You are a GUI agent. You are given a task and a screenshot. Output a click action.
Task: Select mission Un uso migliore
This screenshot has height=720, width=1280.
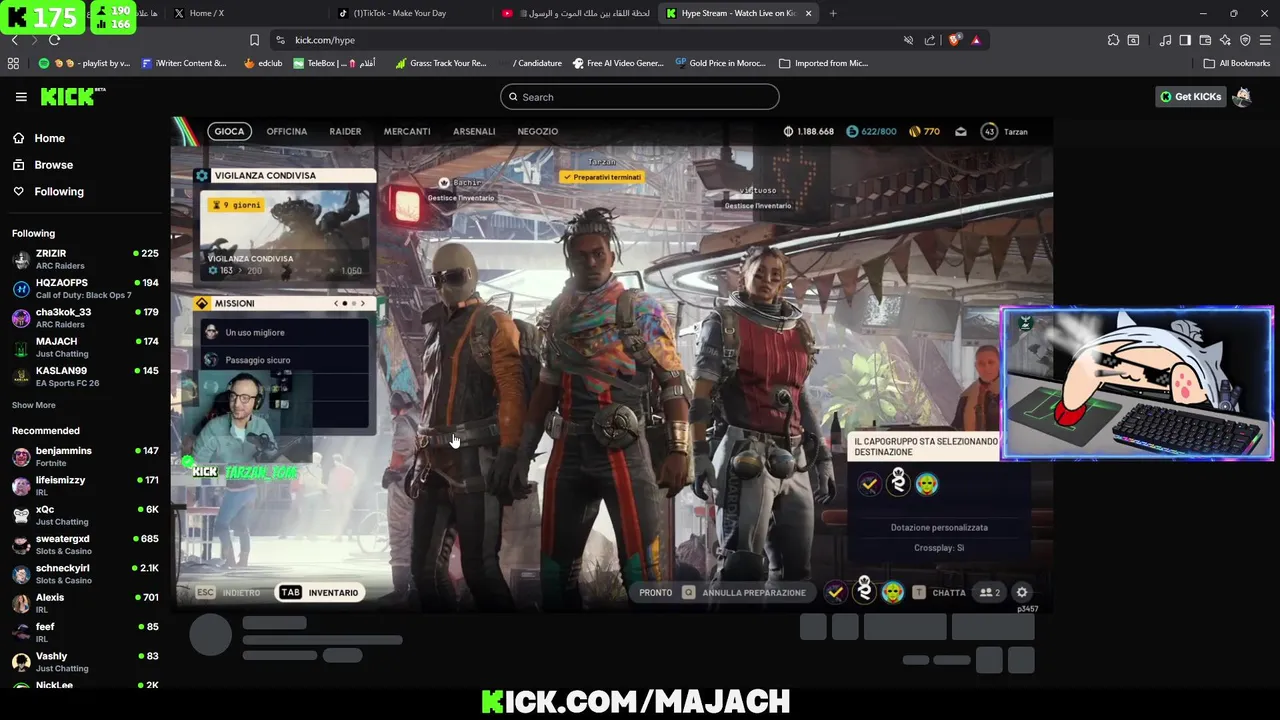pos(285,332)
